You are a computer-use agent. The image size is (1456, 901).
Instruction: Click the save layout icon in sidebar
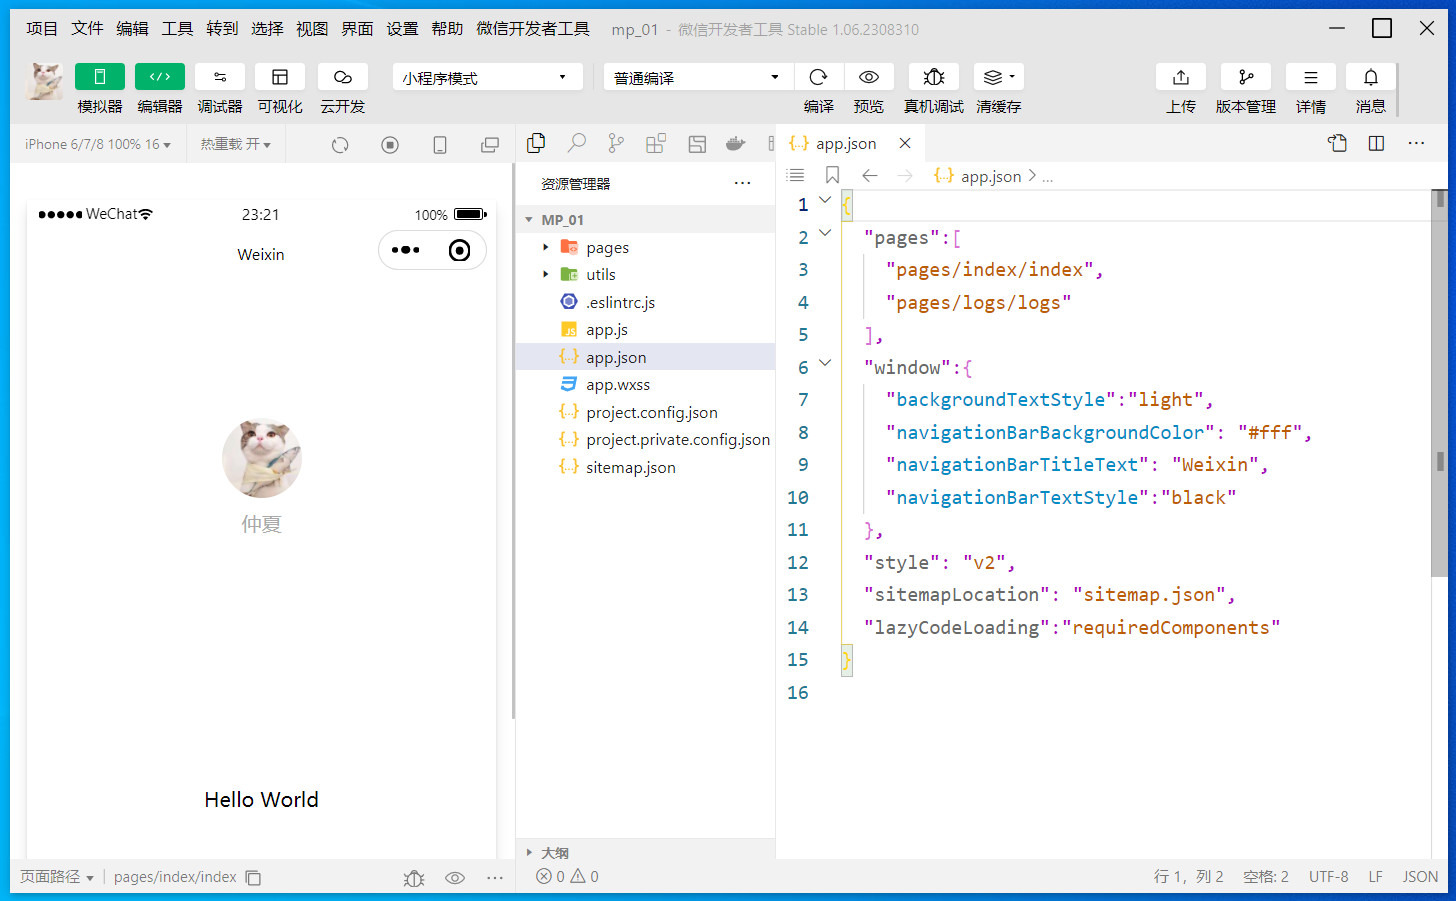click(x=697, y=144)
